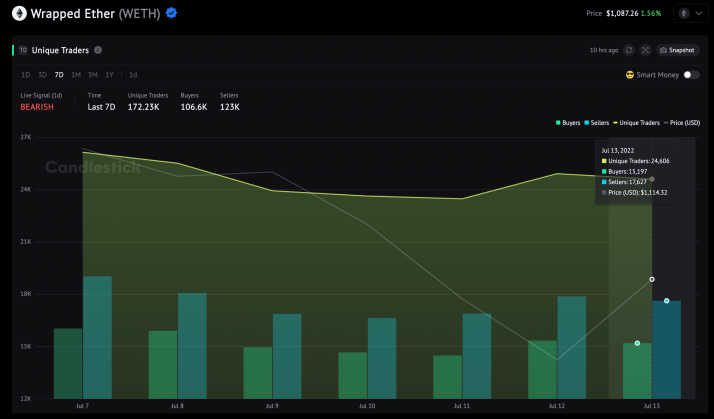
Task: Toggle the Buyers legend series
Action: click(x=568, y=123)
